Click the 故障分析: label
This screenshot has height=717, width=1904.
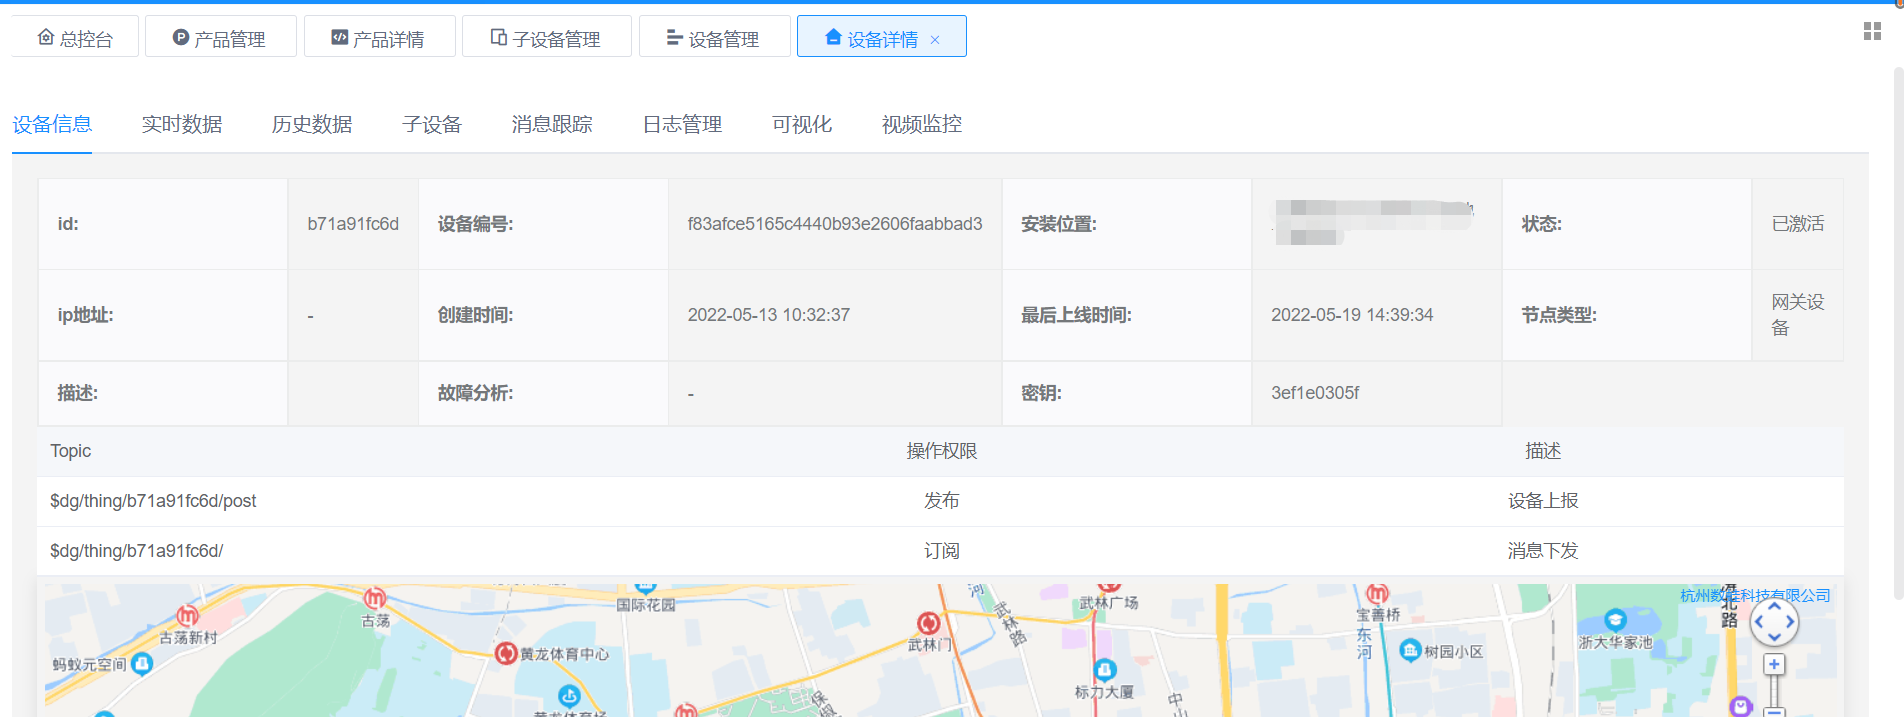click(x=475, y=393)
